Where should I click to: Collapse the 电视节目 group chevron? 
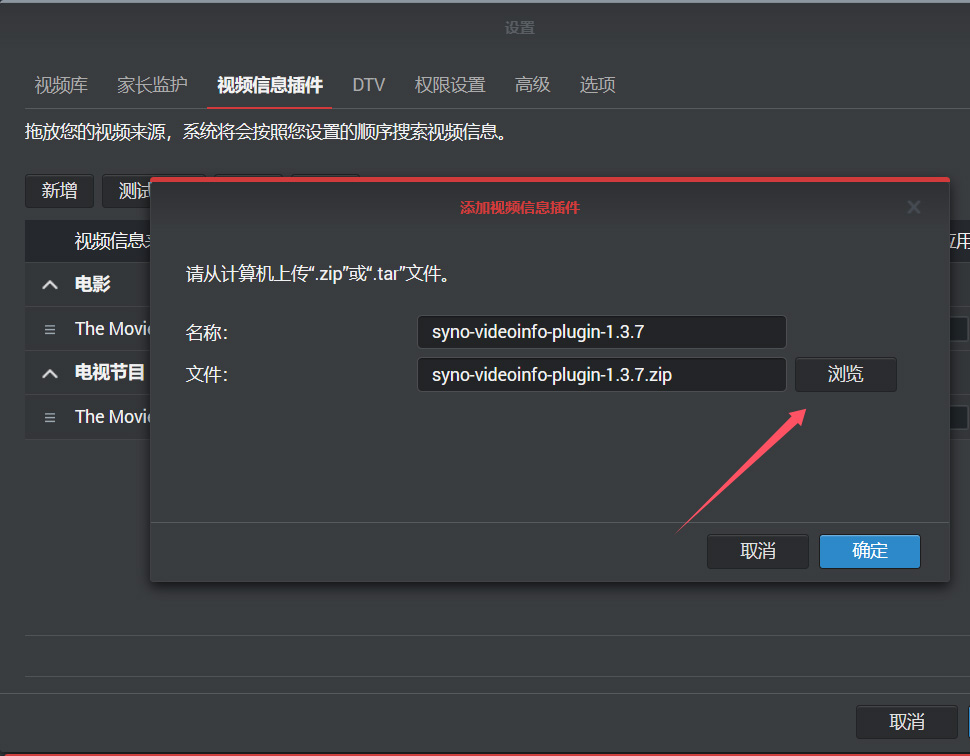pos(50,373)
